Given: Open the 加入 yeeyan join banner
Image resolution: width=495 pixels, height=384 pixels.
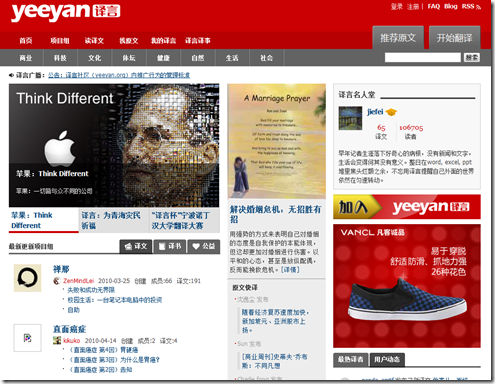Looking at the screenshot, I should (407, 207).
